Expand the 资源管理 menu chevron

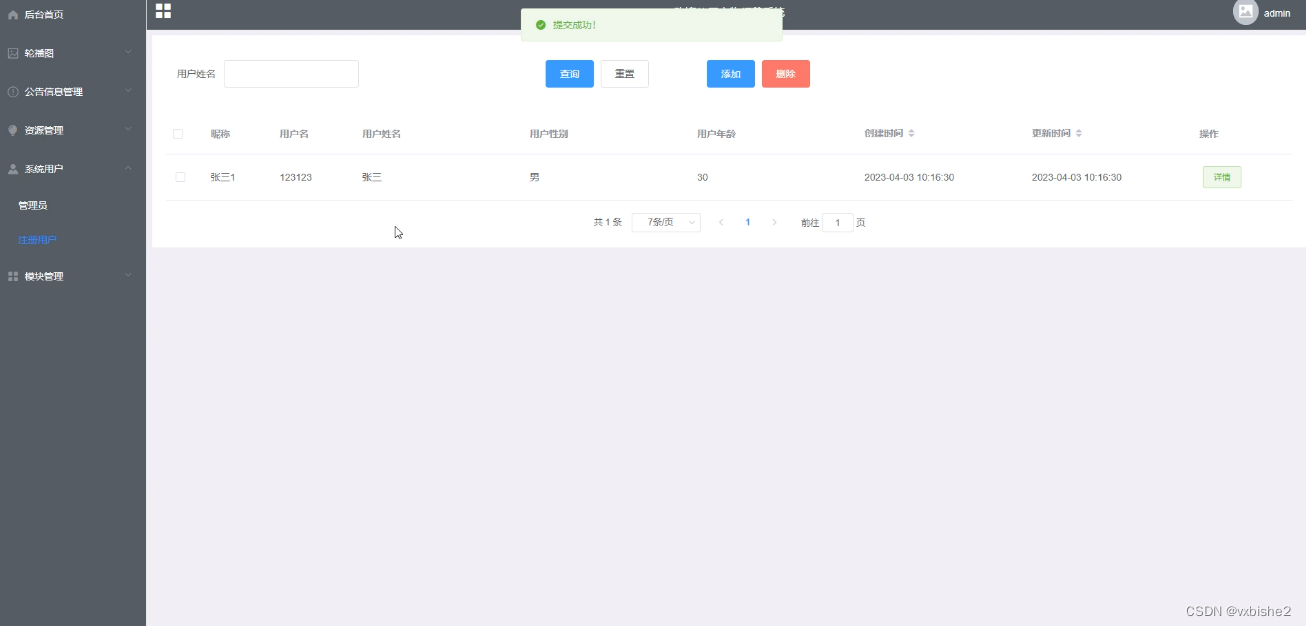(128, 129)
